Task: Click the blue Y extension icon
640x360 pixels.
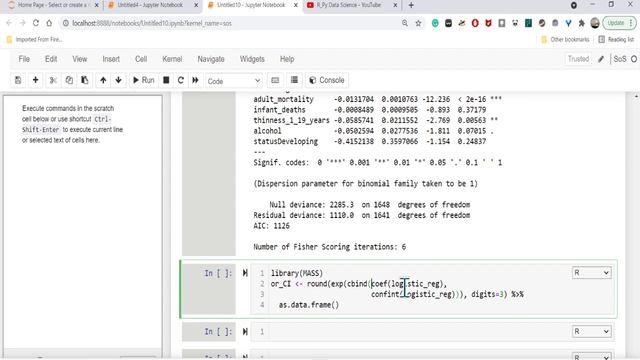Action: coord(568,23)
